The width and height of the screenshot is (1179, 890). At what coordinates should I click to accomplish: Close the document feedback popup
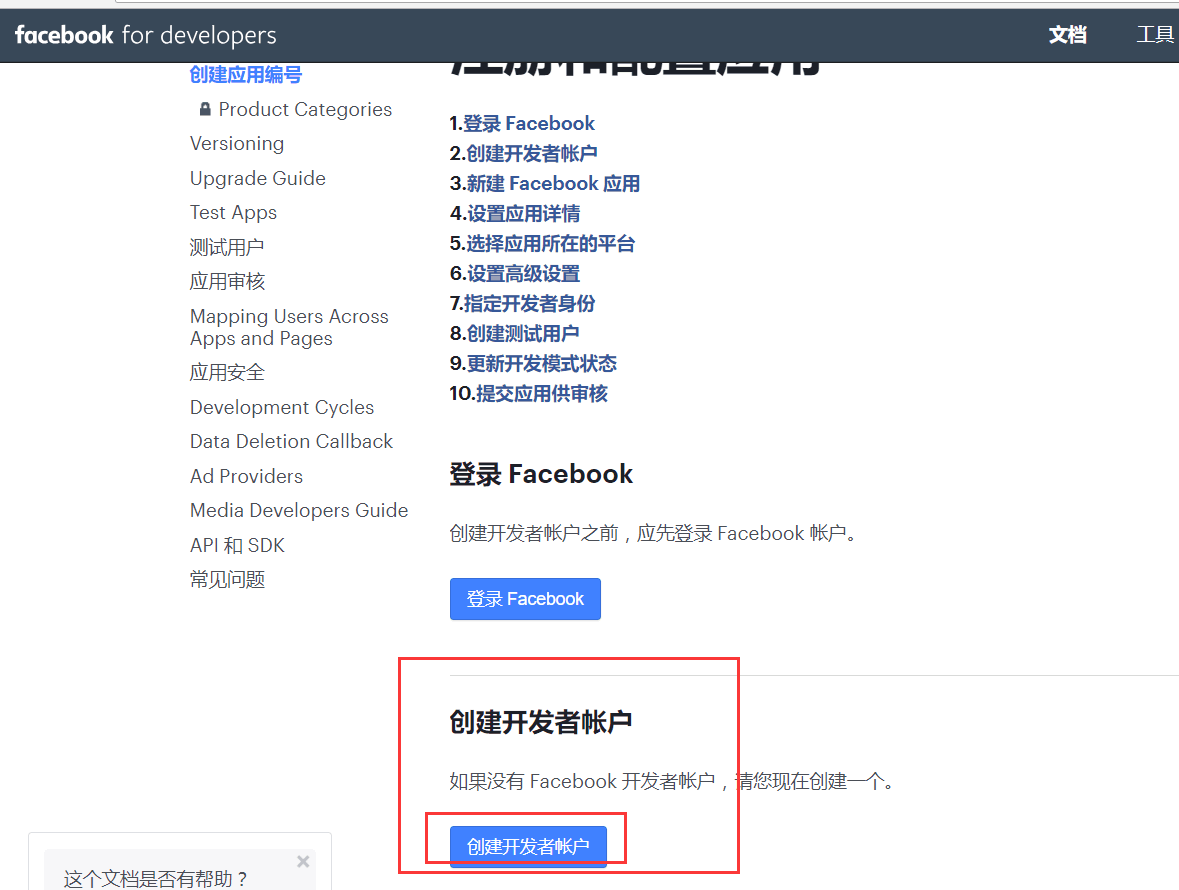(303, 861)
